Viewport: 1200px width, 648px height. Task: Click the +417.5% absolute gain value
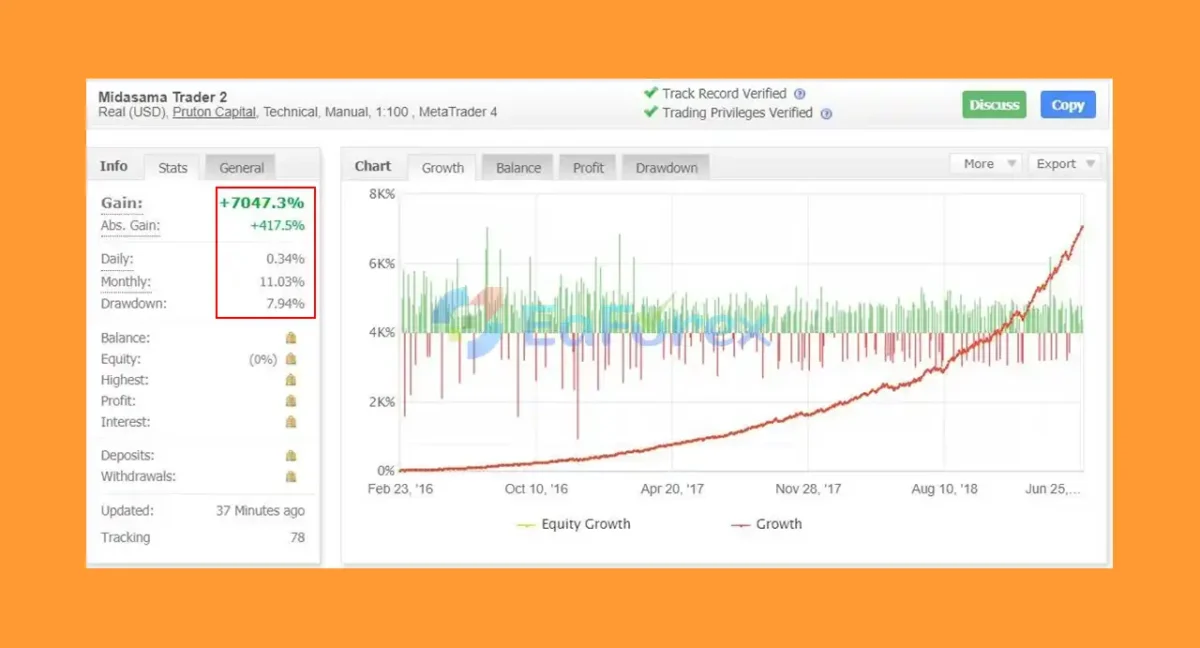coord(277,226)
